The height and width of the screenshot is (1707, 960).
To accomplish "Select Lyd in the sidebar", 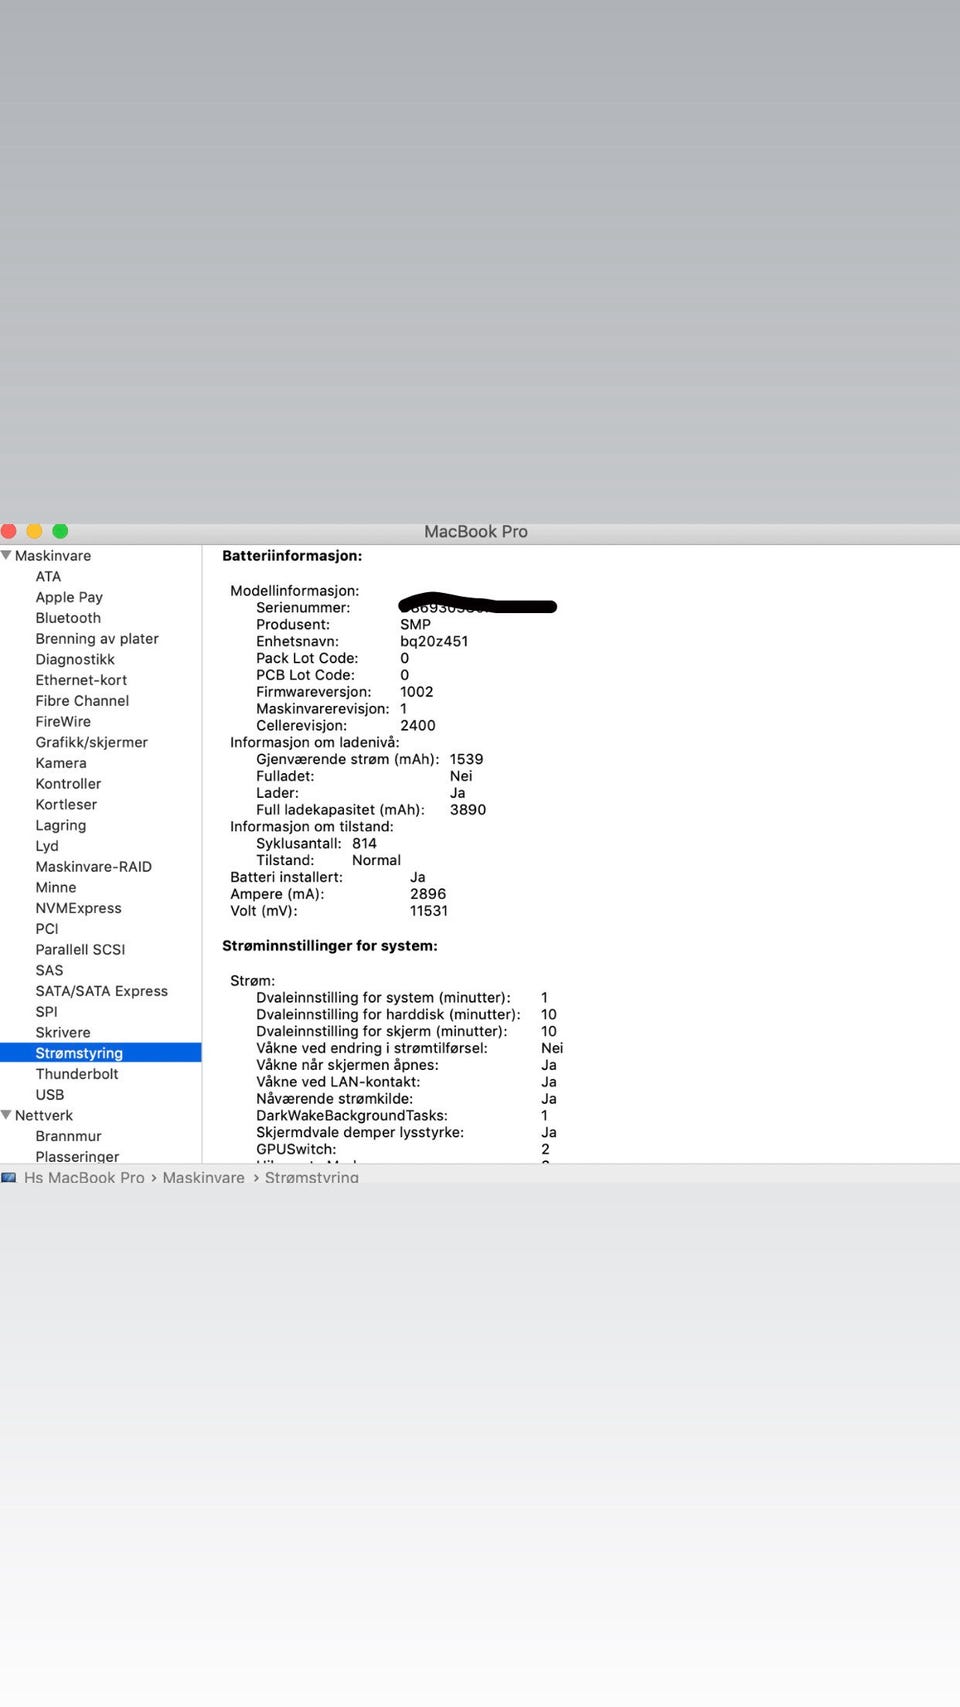I will (47, 846).
